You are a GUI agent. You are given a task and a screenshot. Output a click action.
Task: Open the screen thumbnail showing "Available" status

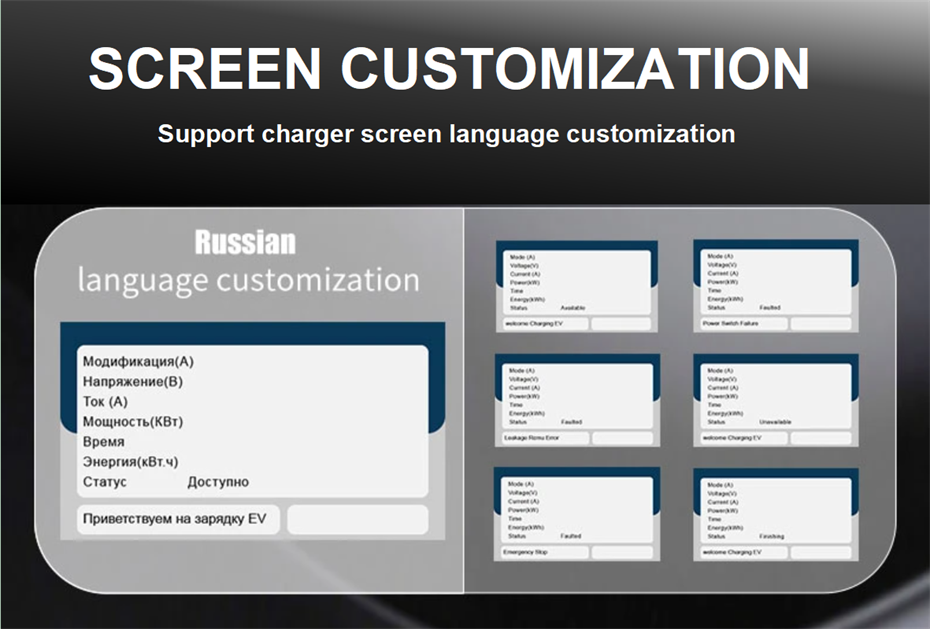[x=577, y=286]
